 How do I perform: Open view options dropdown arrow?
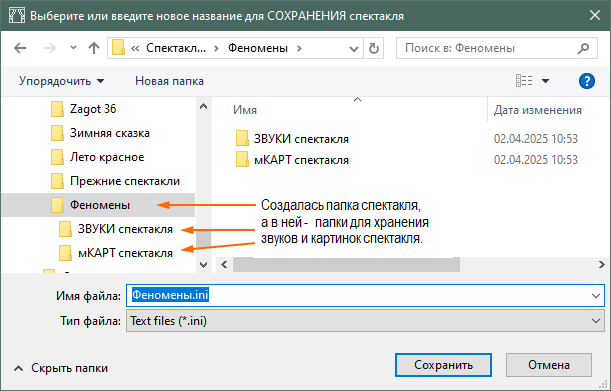[545, 81]
